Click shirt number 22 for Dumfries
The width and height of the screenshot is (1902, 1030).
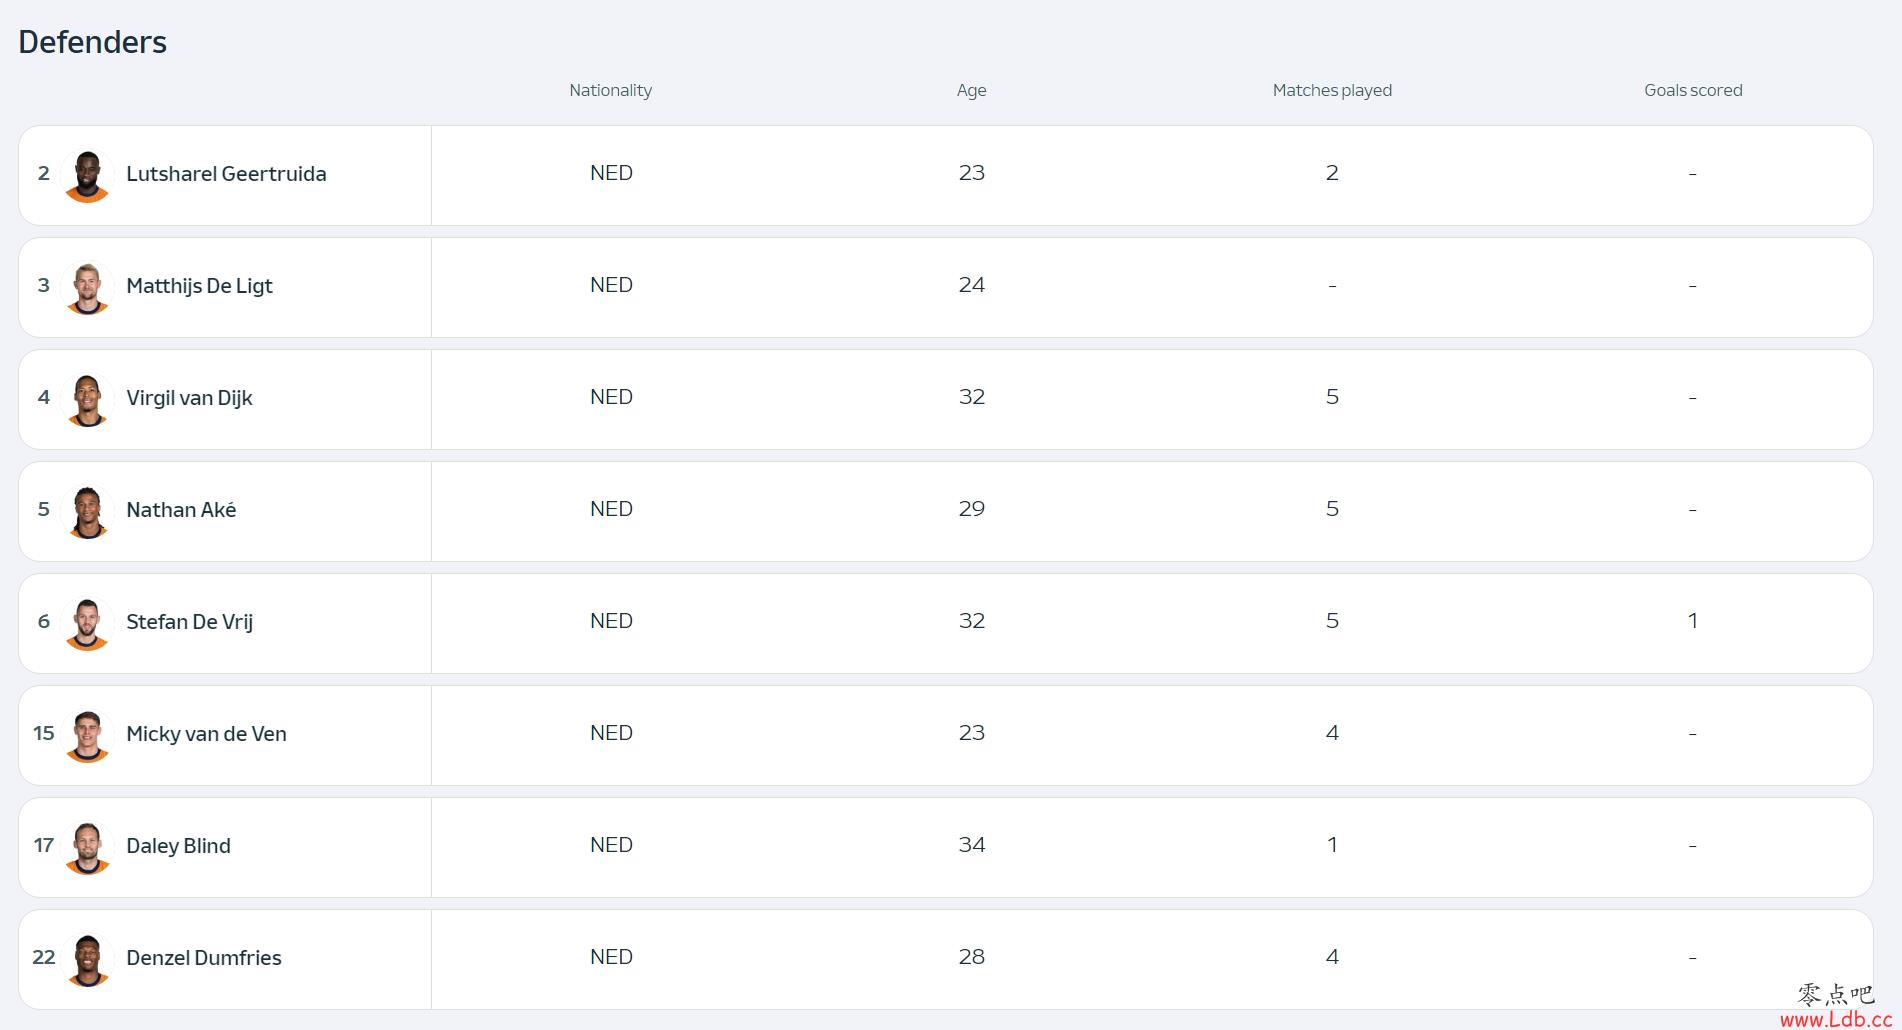(44, 957)
